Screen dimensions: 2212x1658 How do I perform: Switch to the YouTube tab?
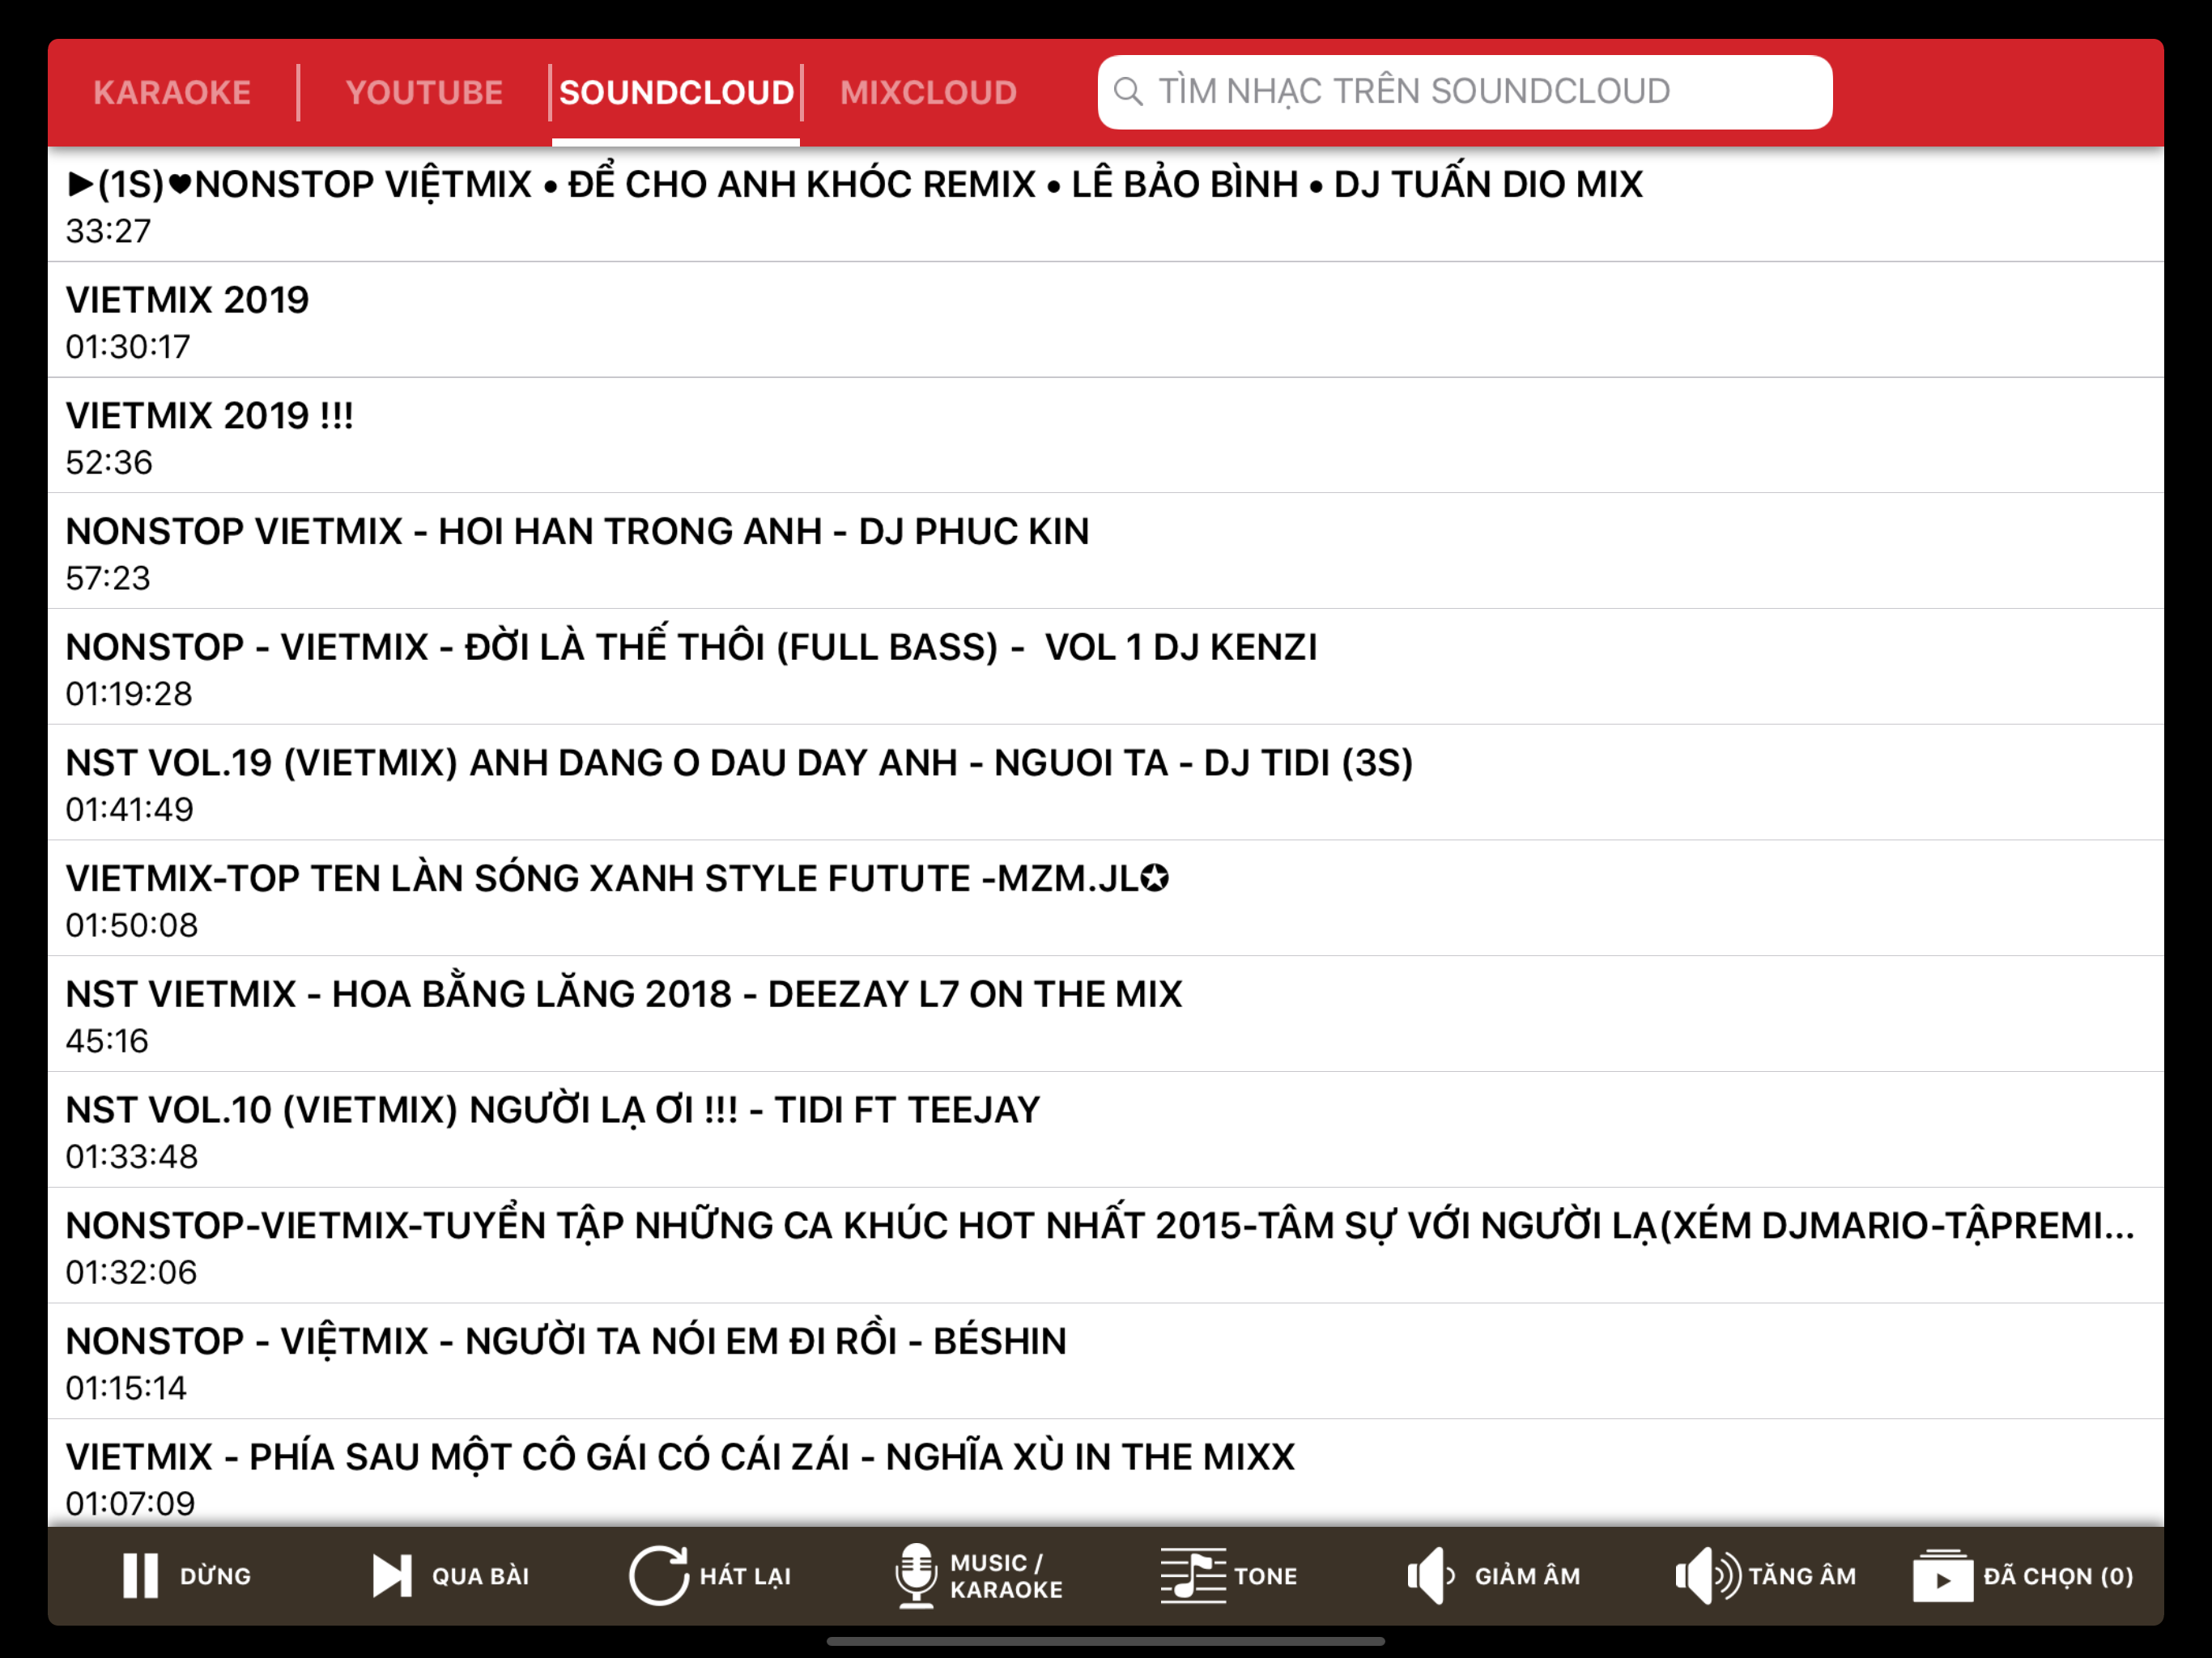(x=424, y=92)
